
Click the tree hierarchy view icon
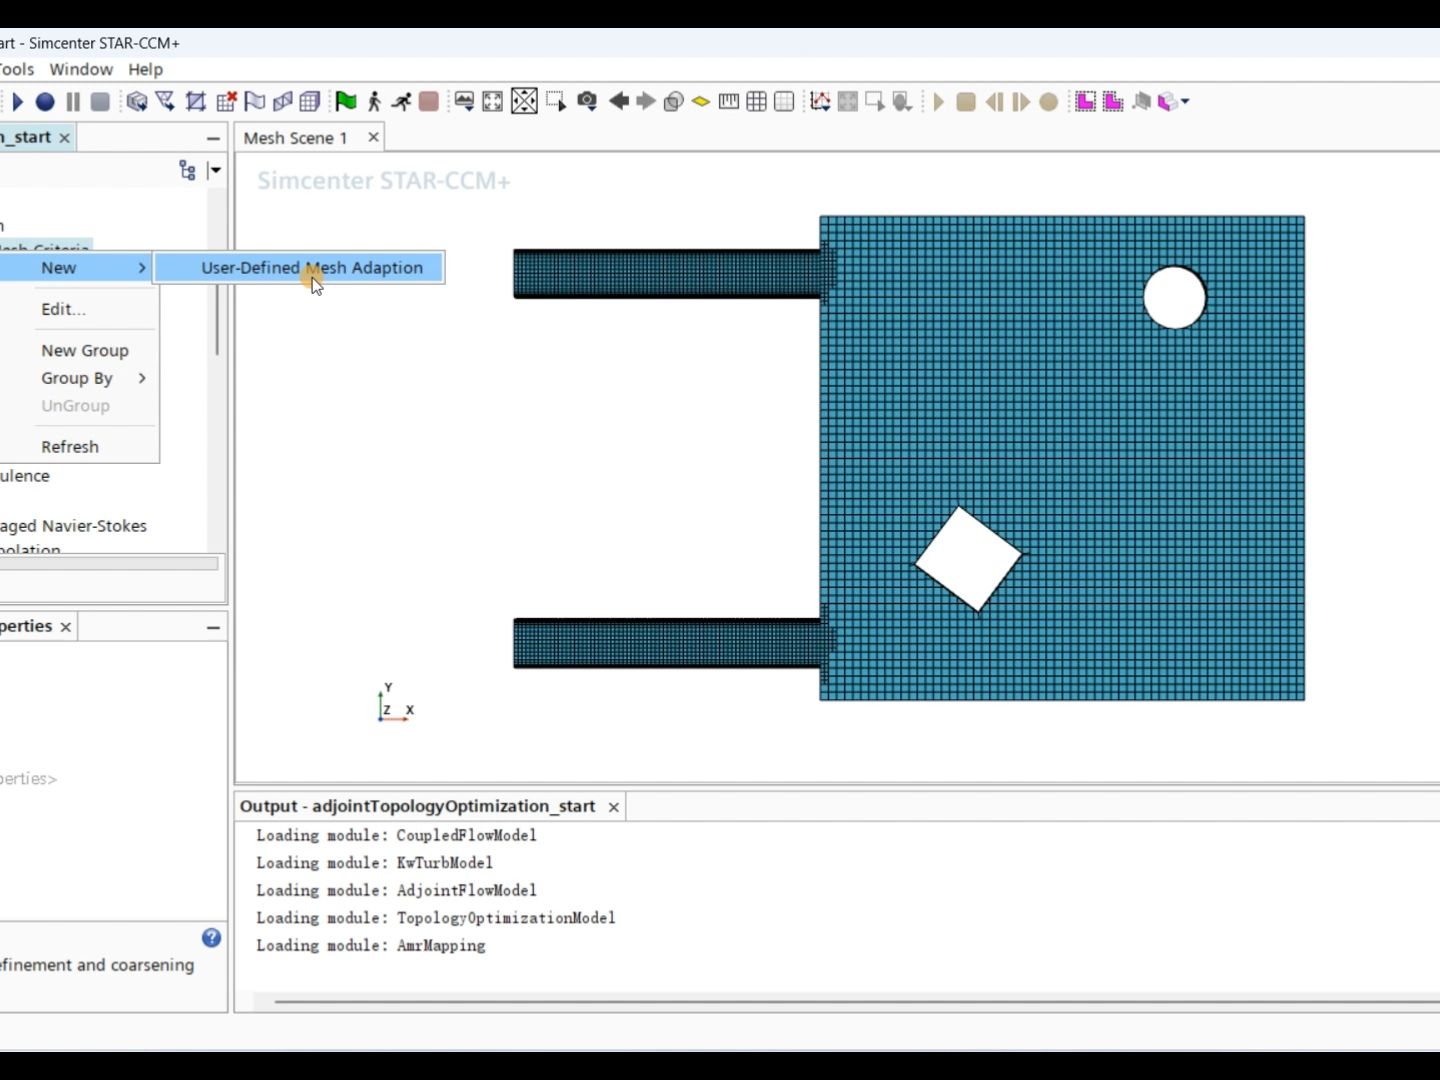(x=187, y=170)
